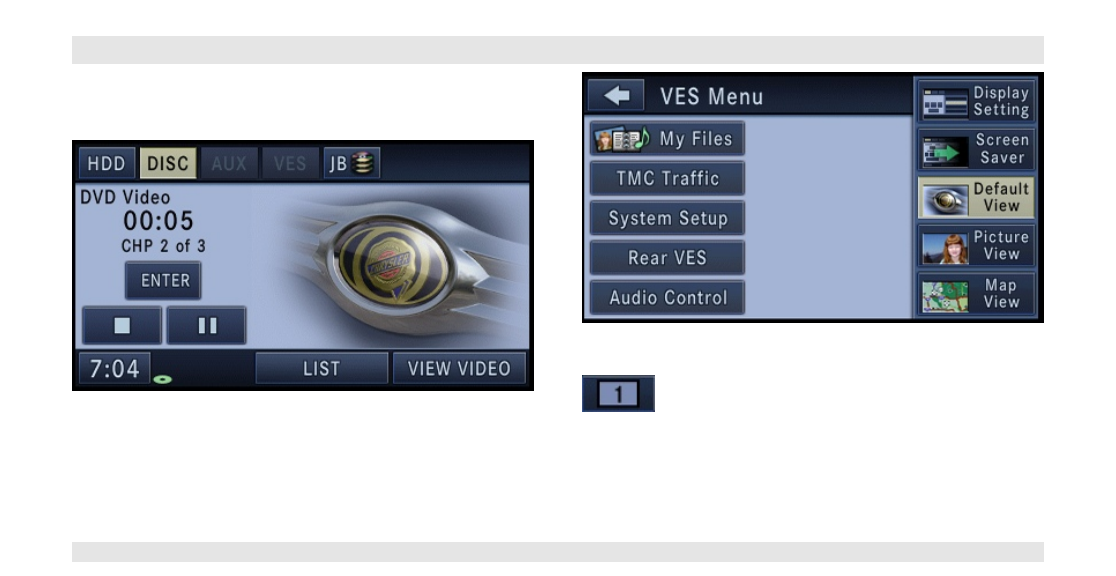1116x576 pixels.
Task: Stop DVD playback with the stop button
Action: pyautogui.click(x=122, y=325)
